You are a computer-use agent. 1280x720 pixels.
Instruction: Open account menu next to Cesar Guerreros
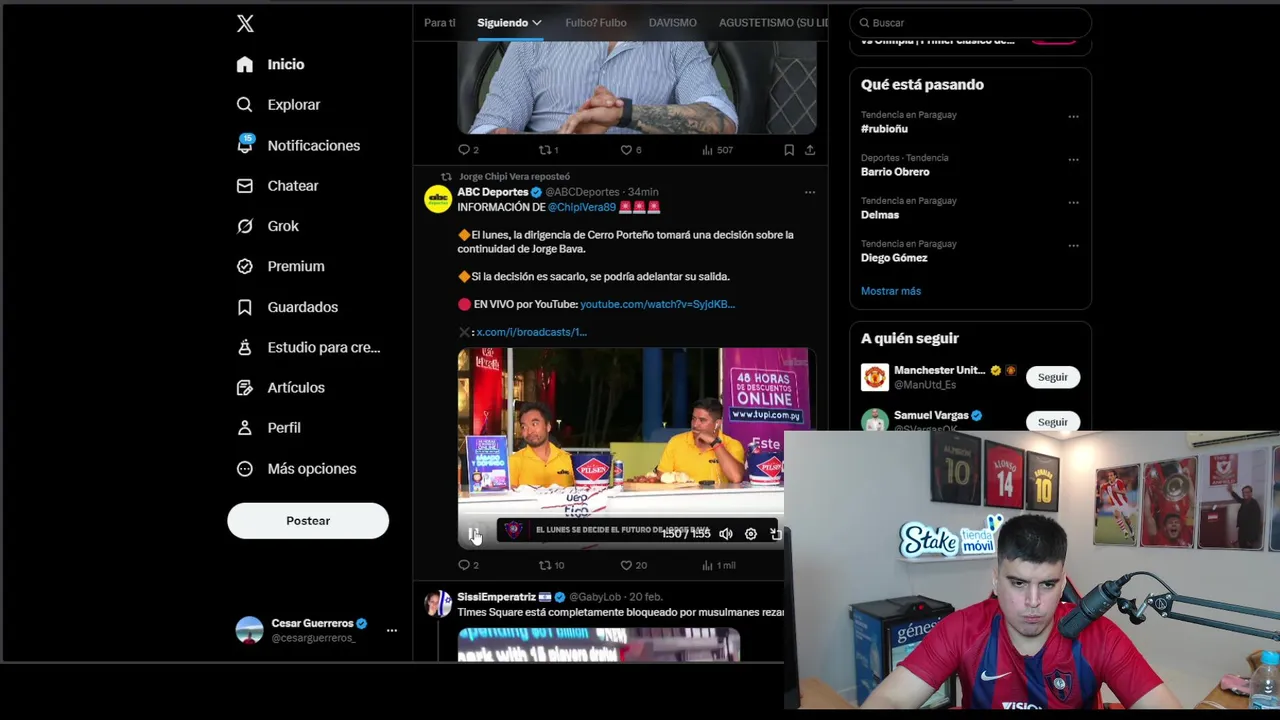tap(392, 630)
